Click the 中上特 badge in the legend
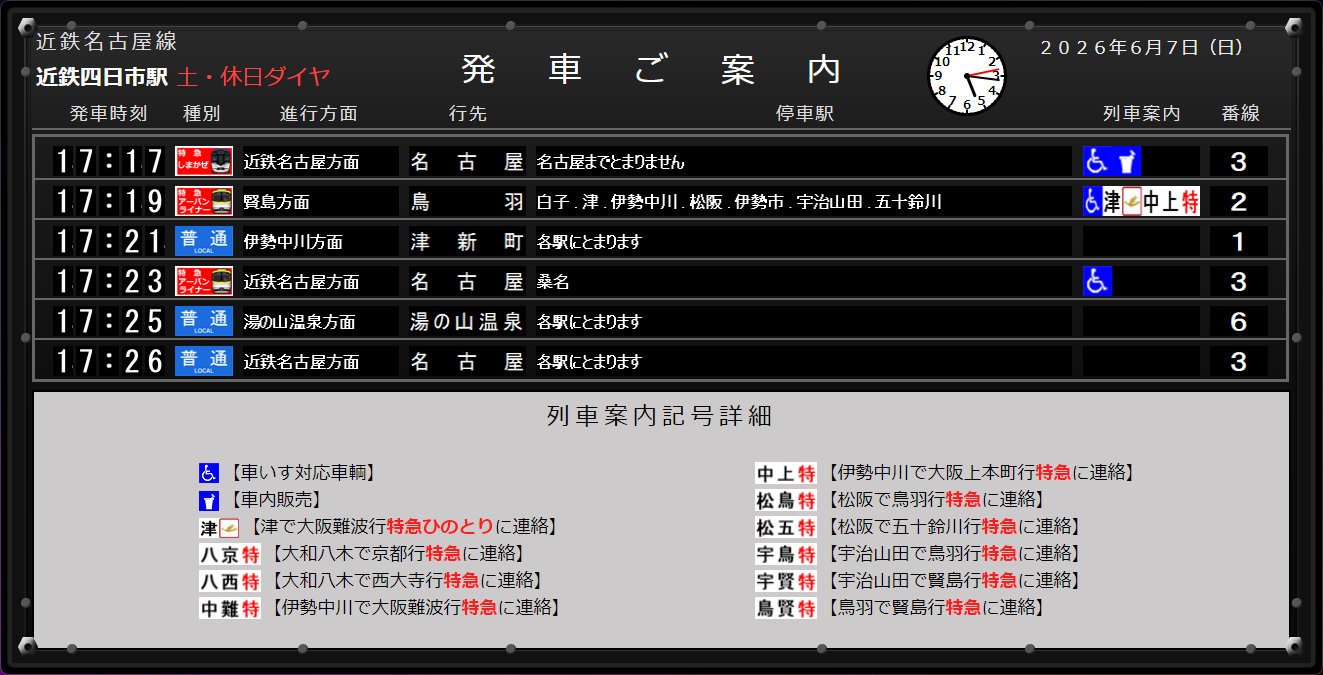The image size is (1323, 675). 786,473
